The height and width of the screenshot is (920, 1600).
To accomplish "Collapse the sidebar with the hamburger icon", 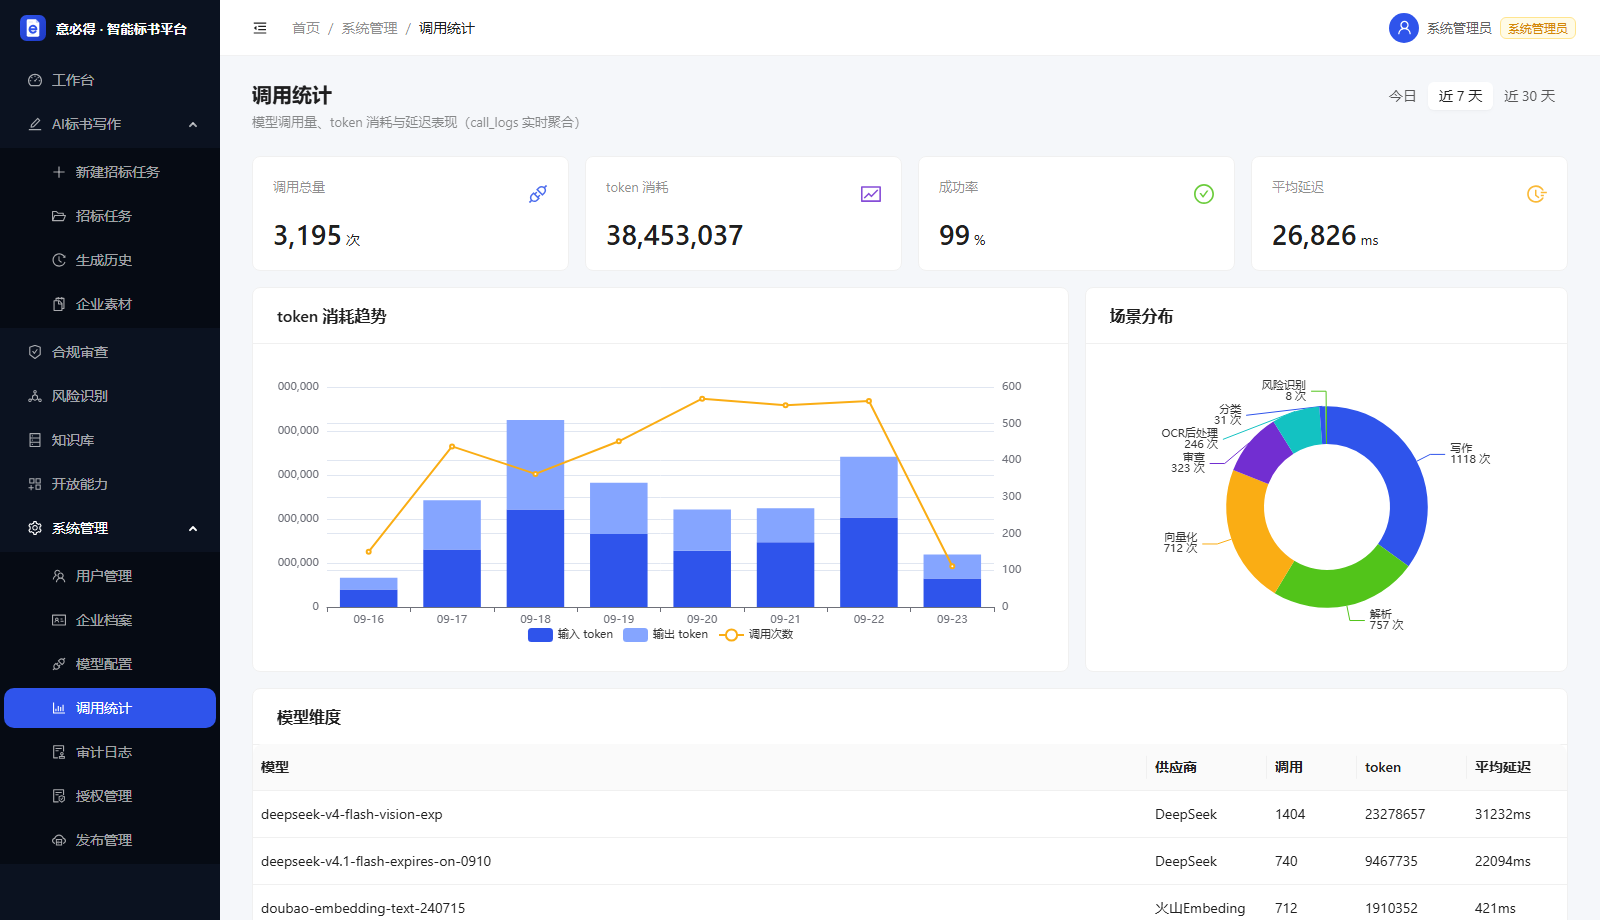I will [260, 28].
